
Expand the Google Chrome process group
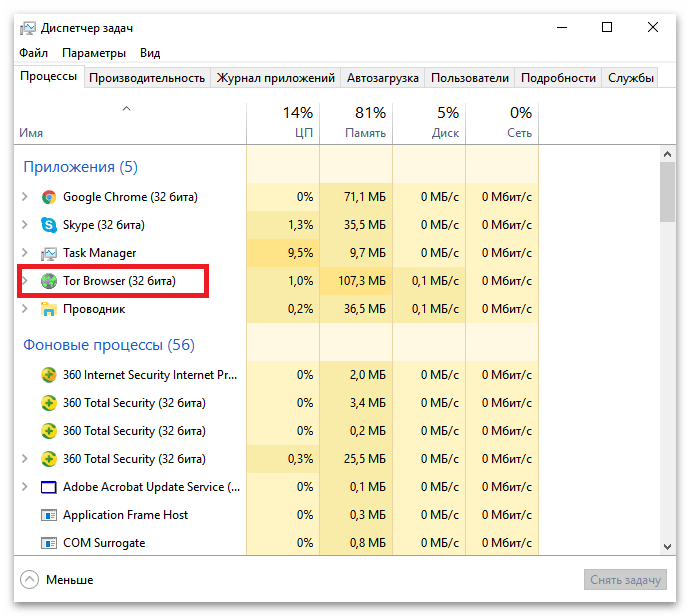tap(25, 197)
